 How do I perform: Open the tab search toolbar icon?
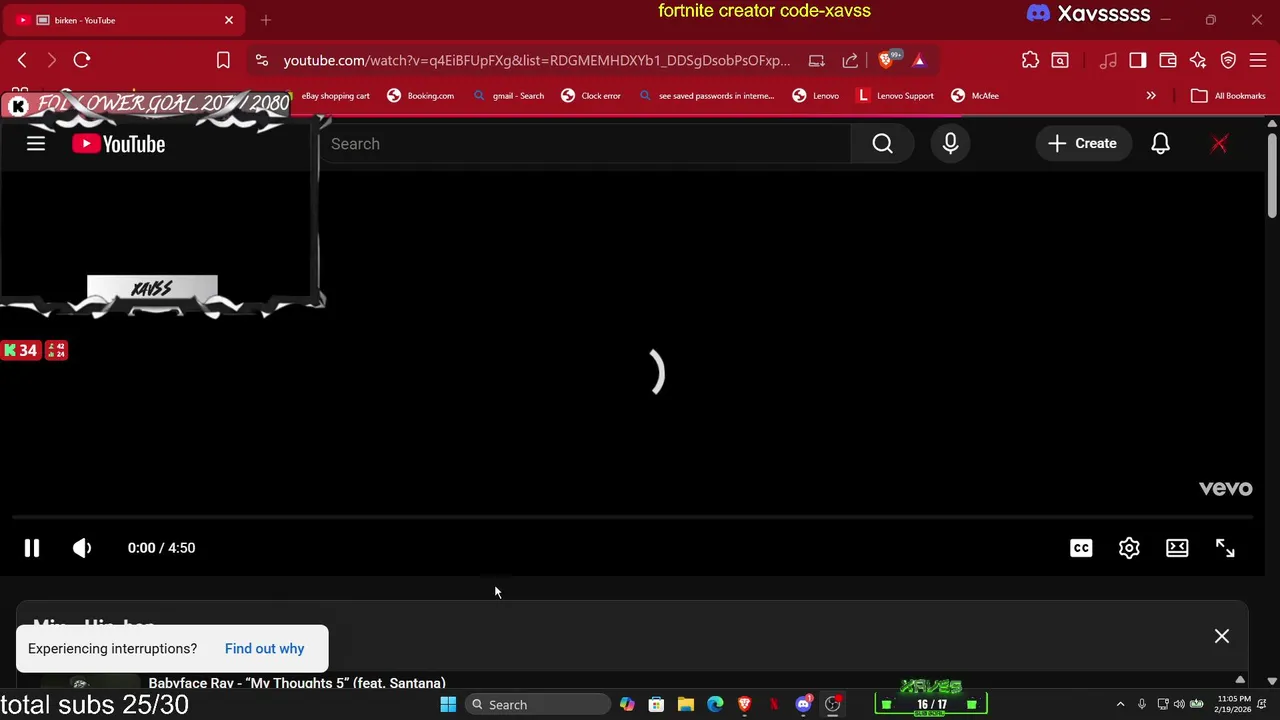[x=1060, y=60]
